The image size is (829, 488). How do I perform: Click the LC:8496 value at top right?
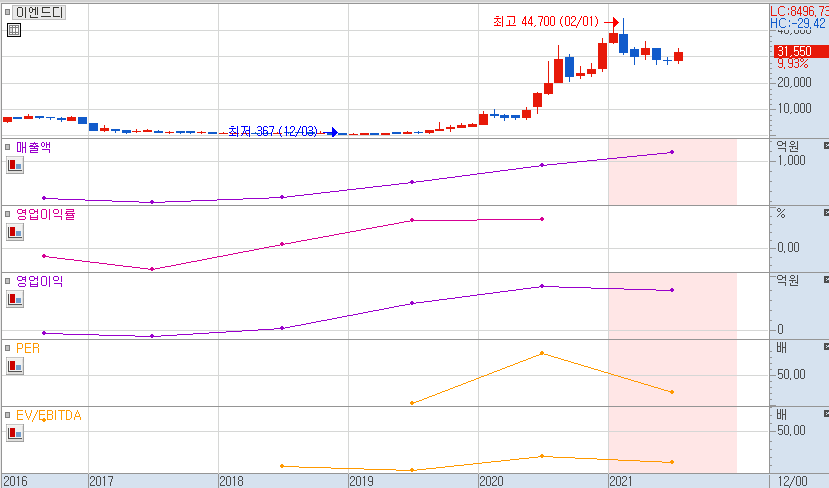pyautogui.click(x=799, y=11)
